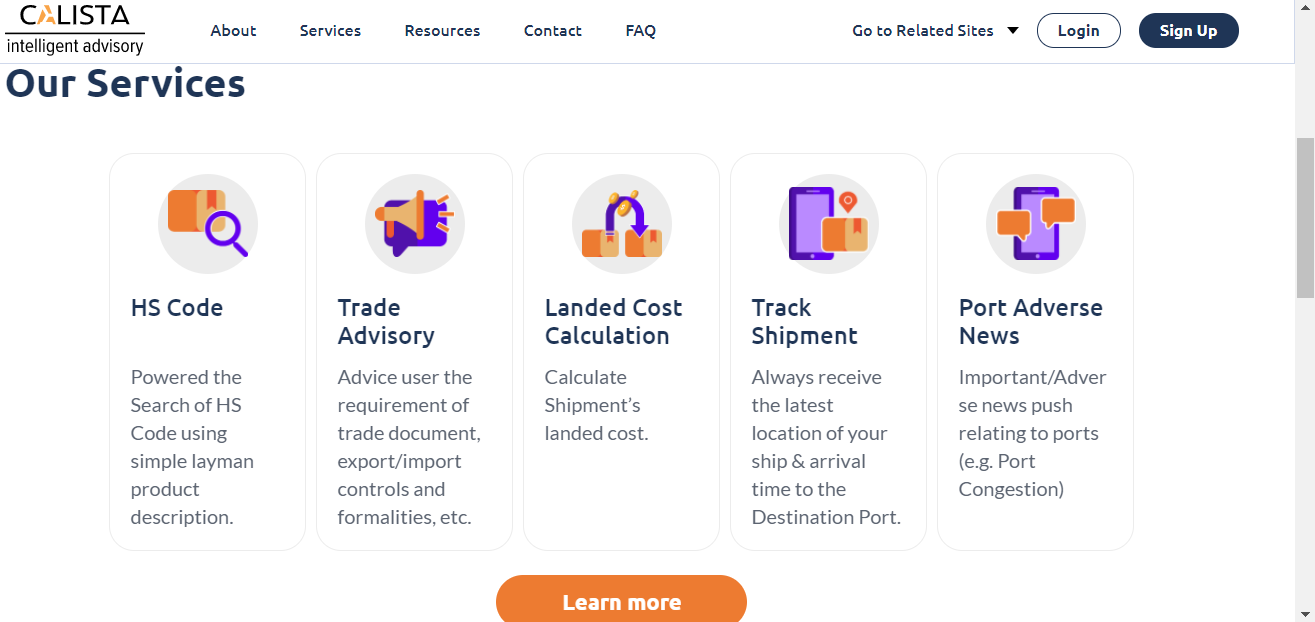The height and width of the screenshot is (622, 1315).
Task: Expand the Go to Related Sites arrow
Action: coord(1013,31)
